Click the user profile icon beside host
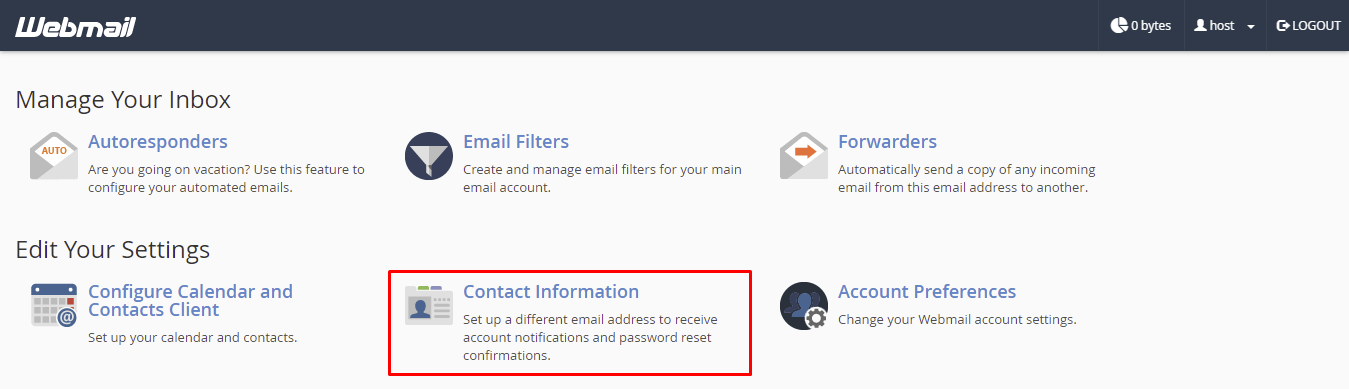Screen dimensions: 1349x389 (1200, 26)
